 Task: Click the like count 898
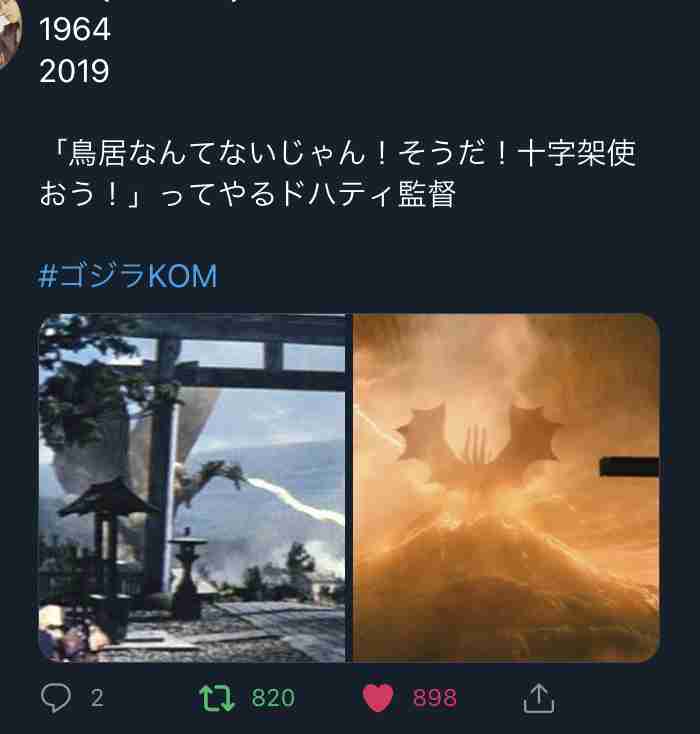(435, 698)
